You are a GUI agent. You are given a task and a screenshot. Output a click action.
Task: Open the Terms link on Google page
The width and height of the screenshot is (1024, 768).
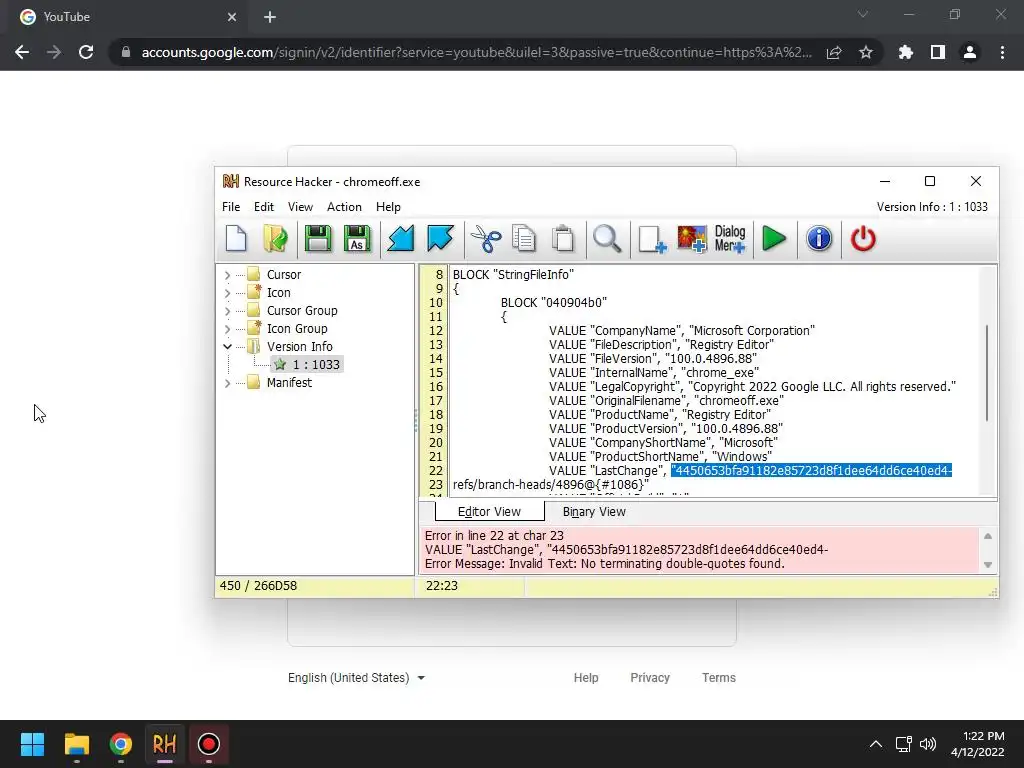click(718, 678)
